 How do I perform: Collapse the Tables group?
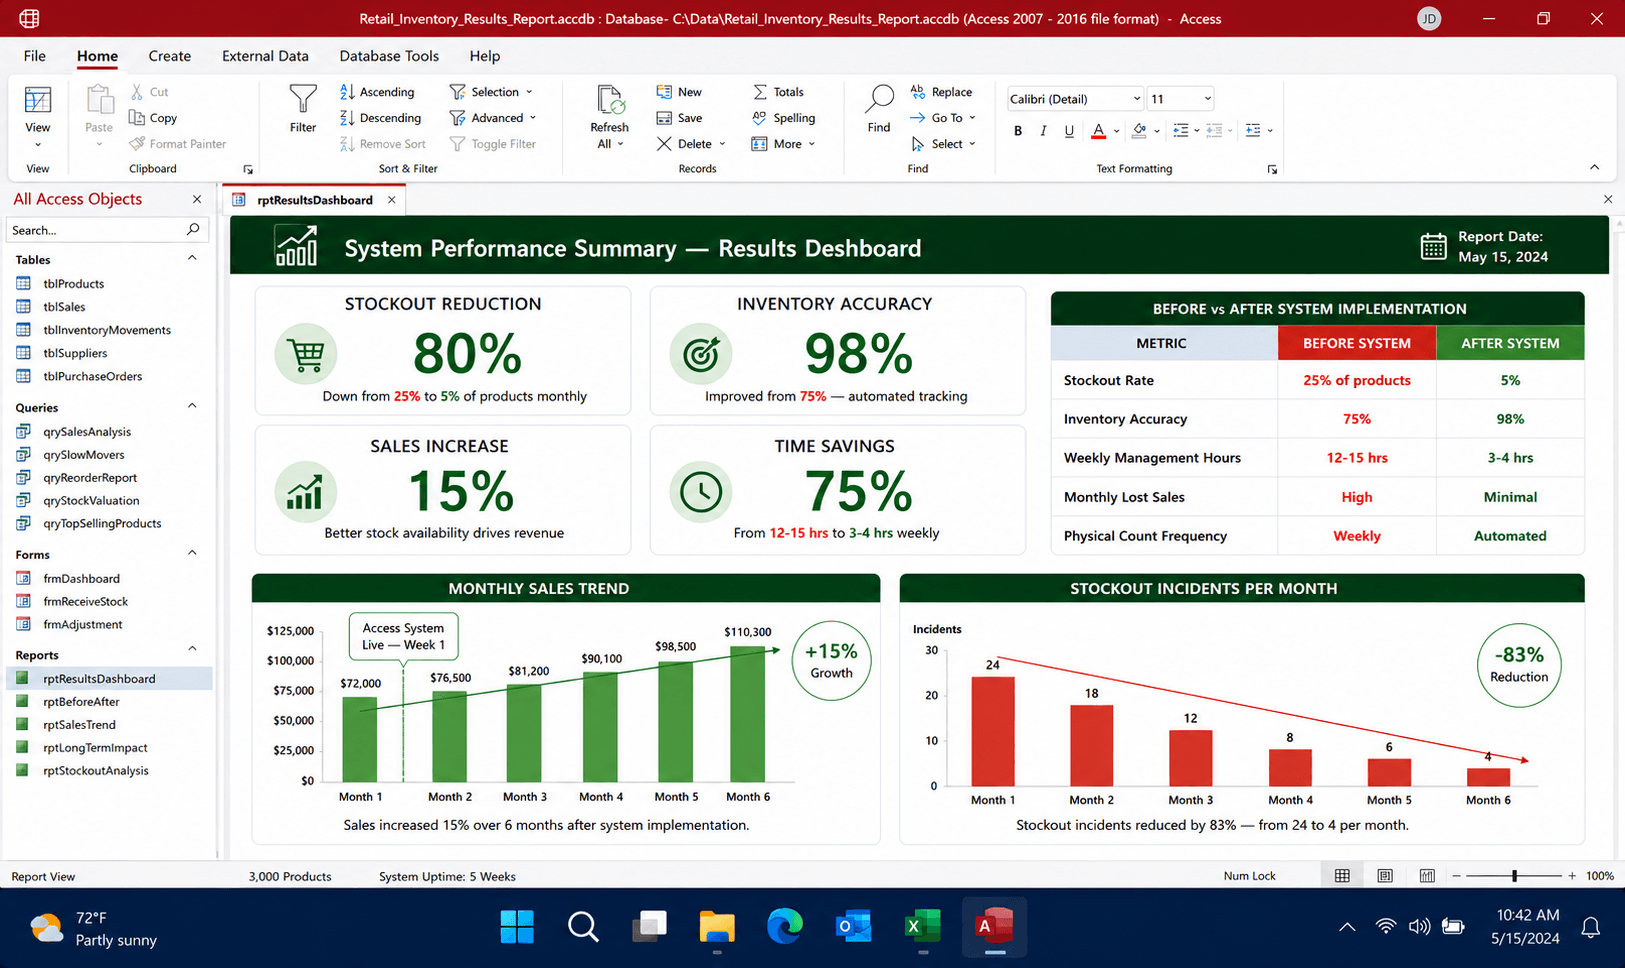tap(192, 258)
